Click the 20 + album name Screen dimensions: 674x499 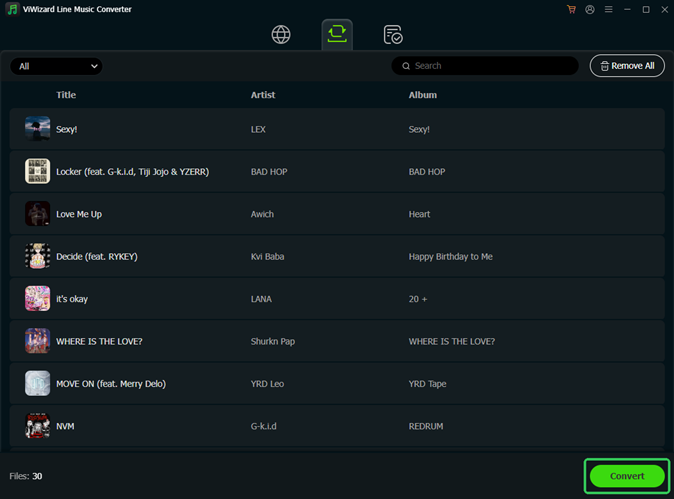coord(418,299)
